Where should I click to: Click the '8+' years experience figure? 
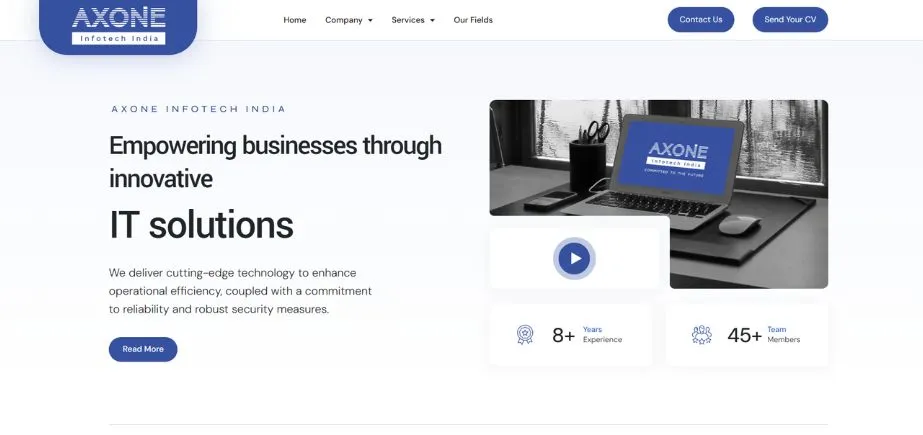click(563, 335)
